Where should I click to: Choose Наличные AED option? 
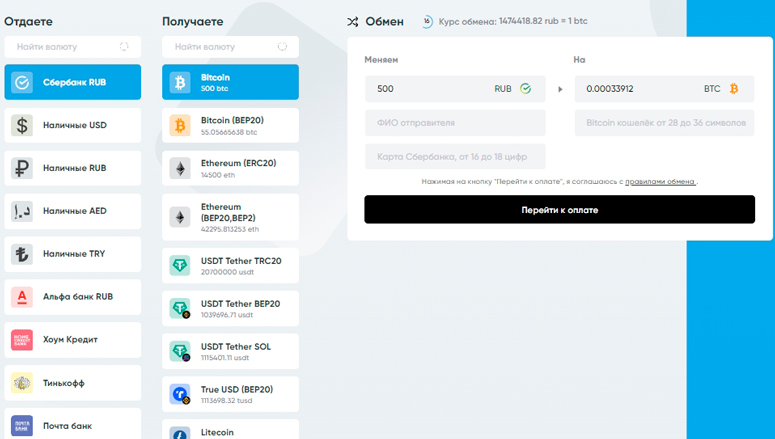click(73, 211)
